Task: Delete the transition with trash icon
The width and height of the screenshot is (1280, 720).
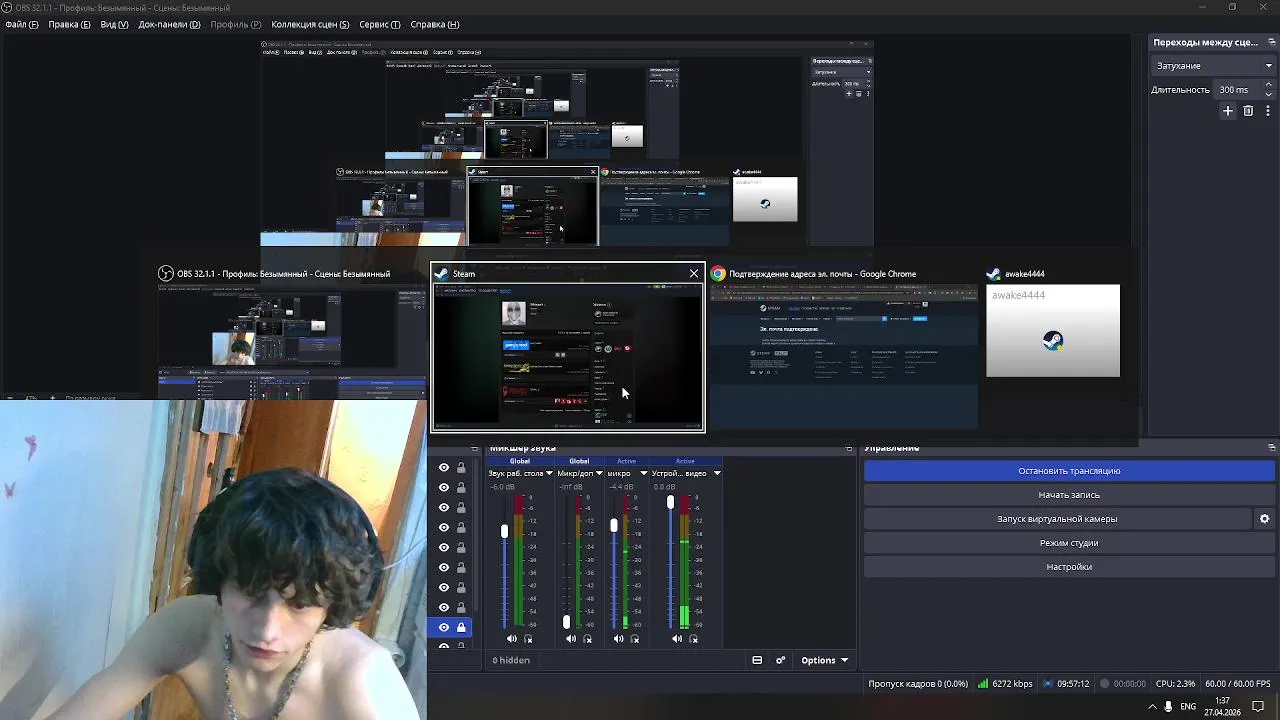Action: (x=1248, y=111)
